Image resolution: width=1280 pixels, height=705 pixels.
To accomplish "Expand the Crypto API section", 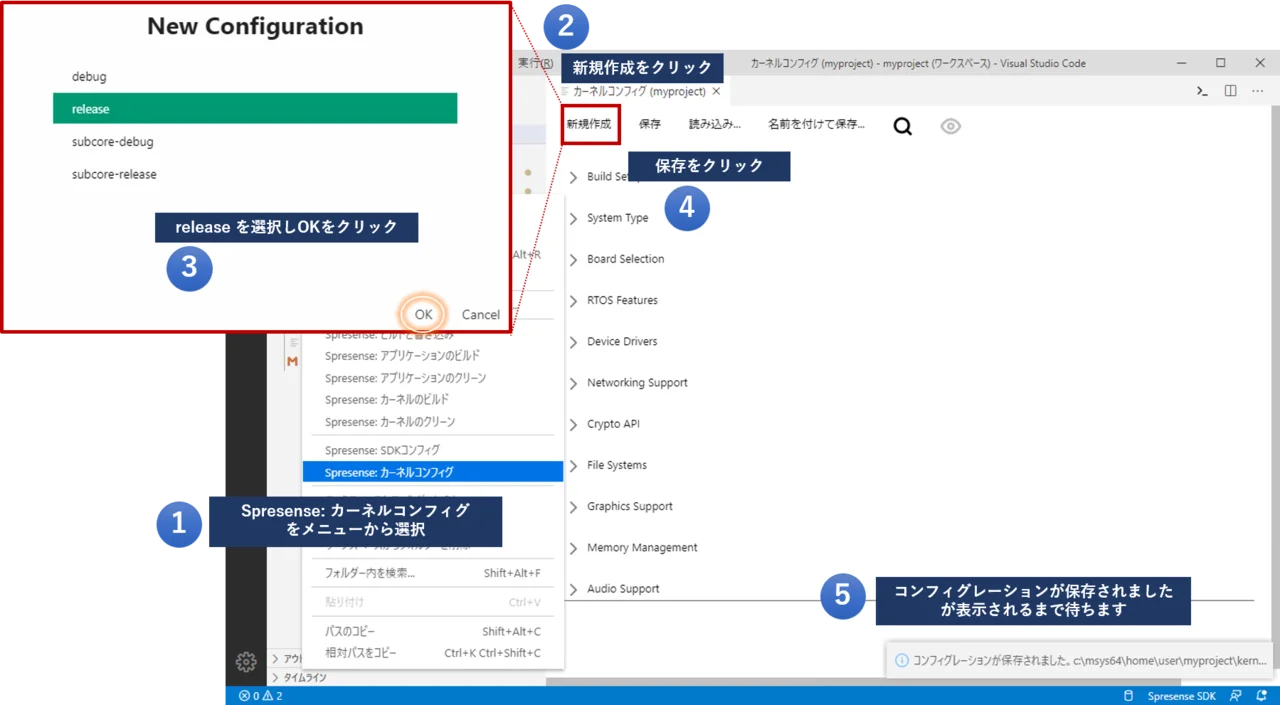I will click(605, 424).
